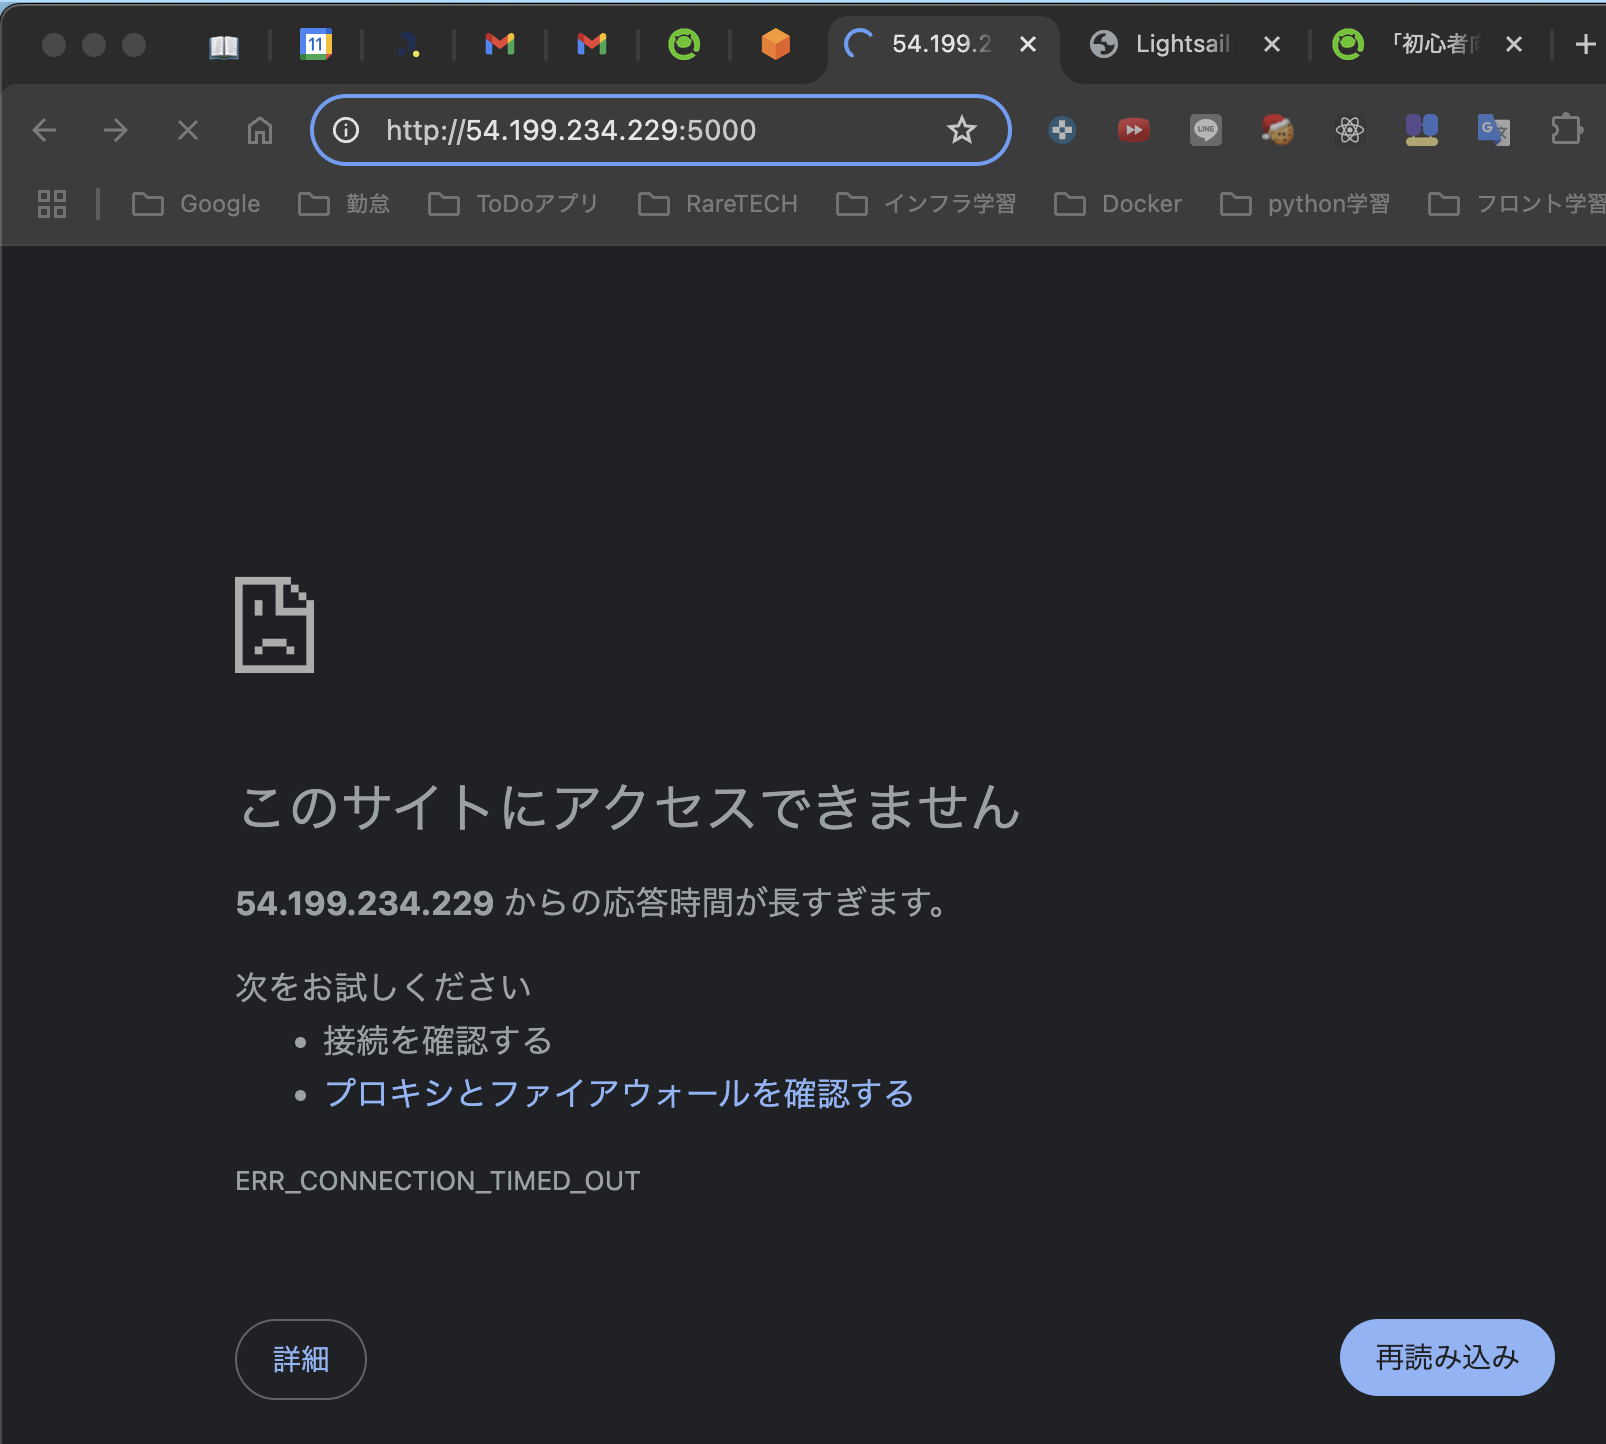Click the 再読み込み reload button
The height and width of the screenshot is (1444, 1606).
1447,1358
